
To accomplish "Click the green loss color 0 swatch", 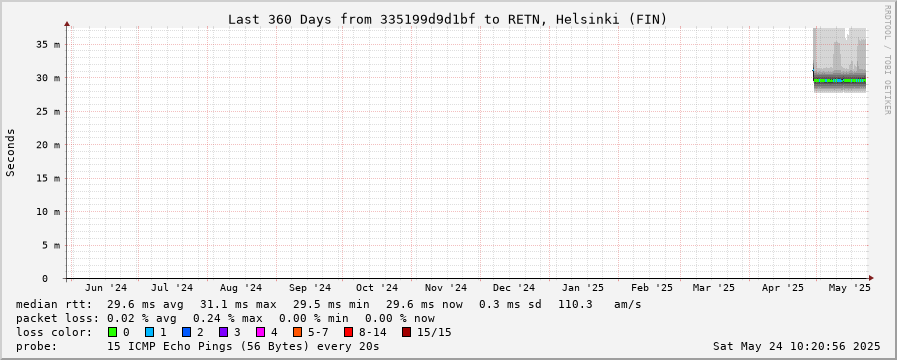I will tap(112, 332).
